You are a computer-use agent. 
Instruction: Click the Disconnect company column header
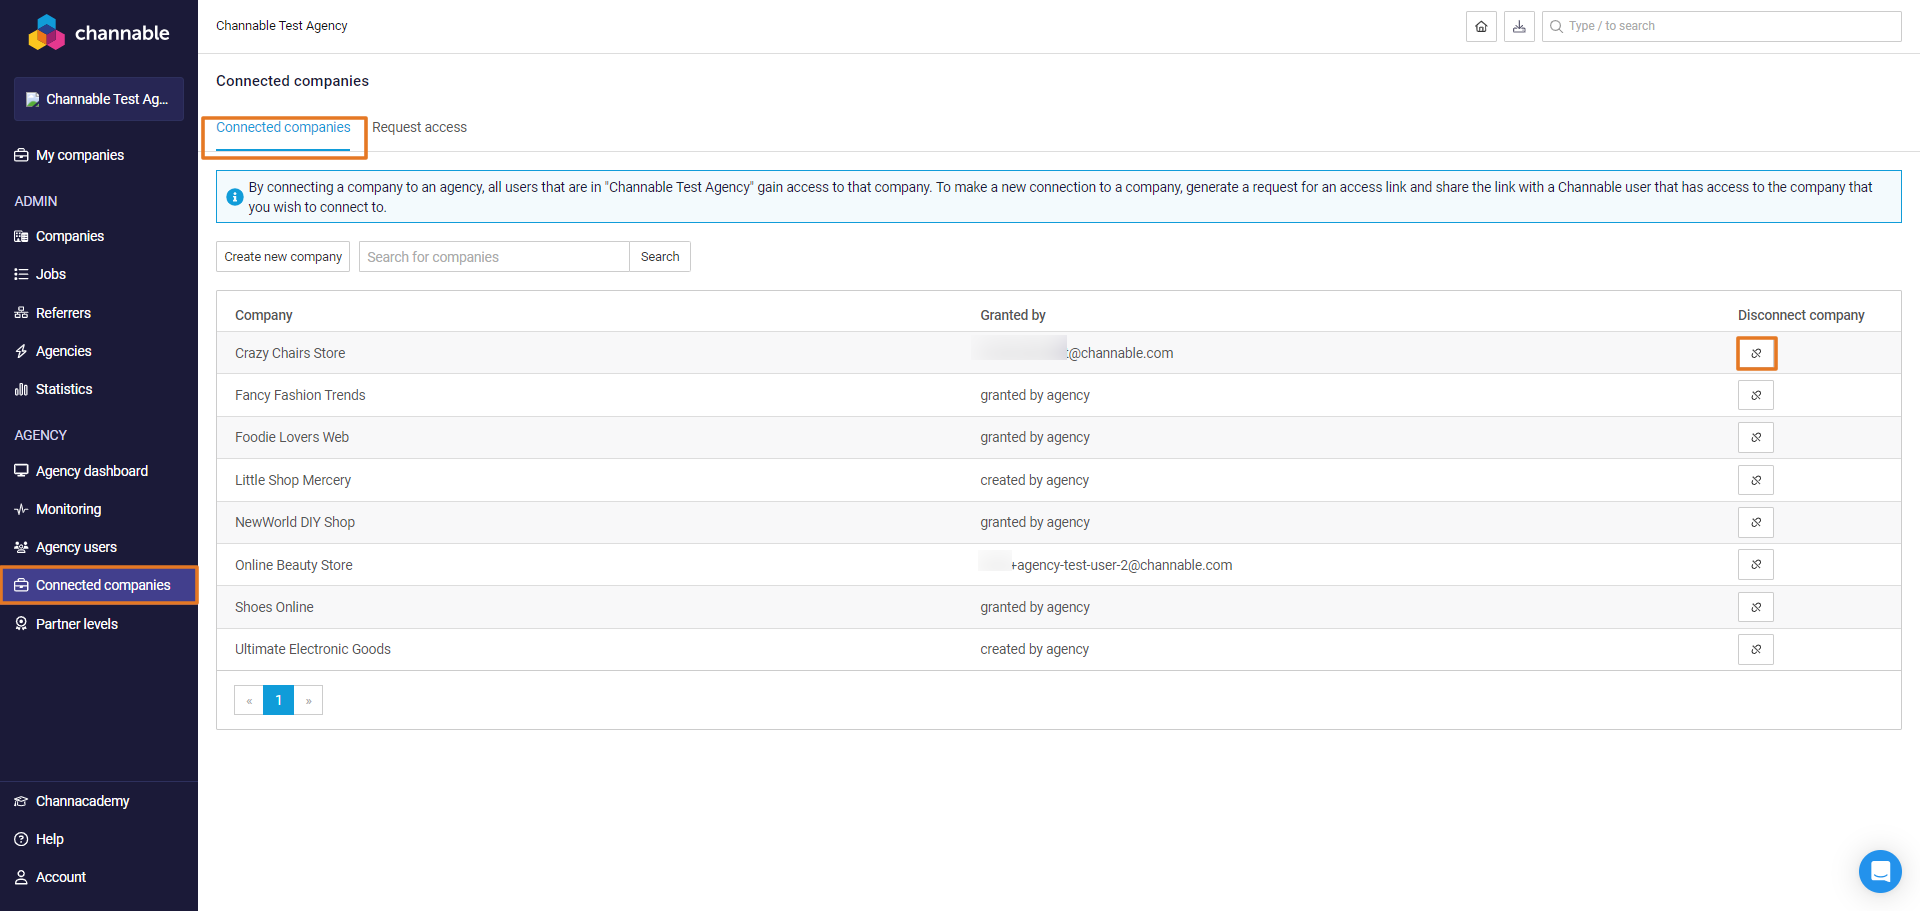click(1801, 315)
